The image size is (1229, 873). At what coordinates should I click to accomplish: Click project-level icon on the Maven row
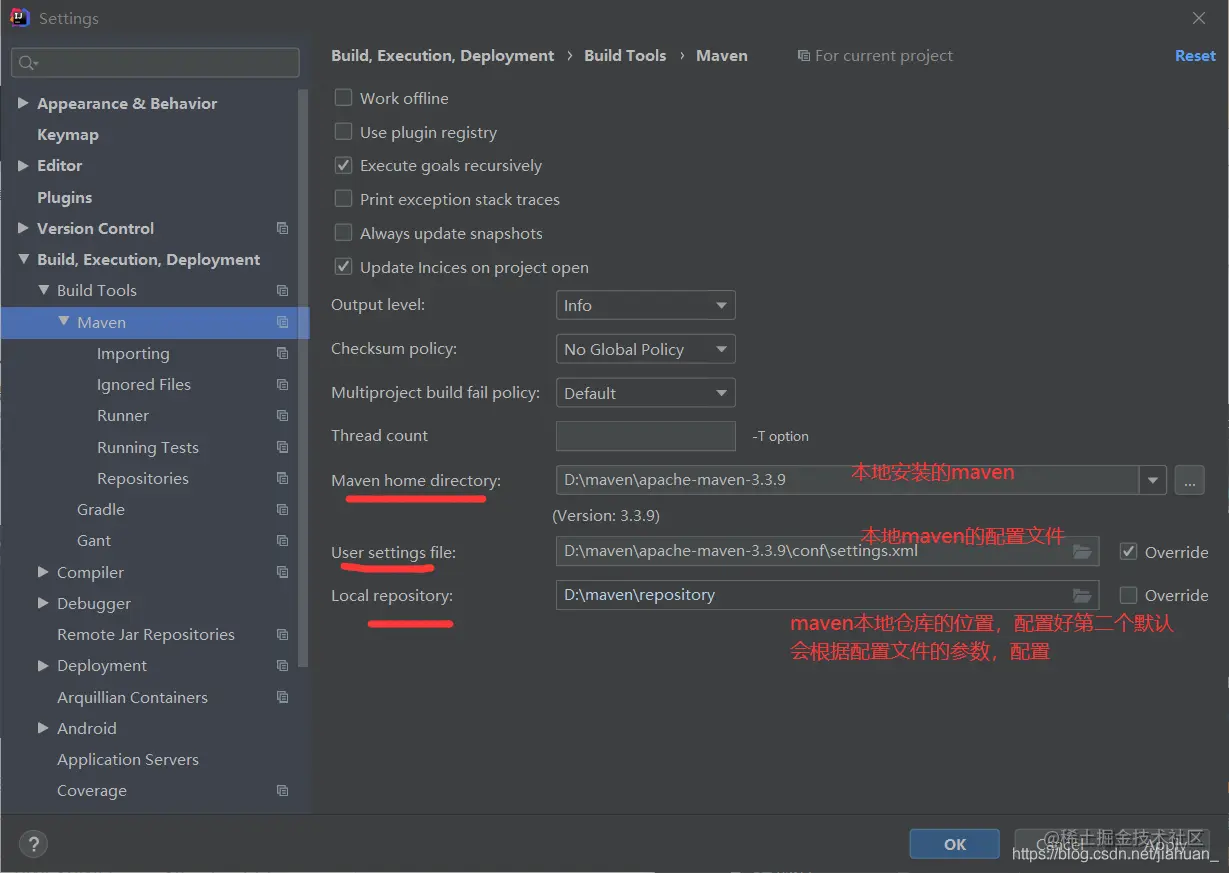point(283,322)
